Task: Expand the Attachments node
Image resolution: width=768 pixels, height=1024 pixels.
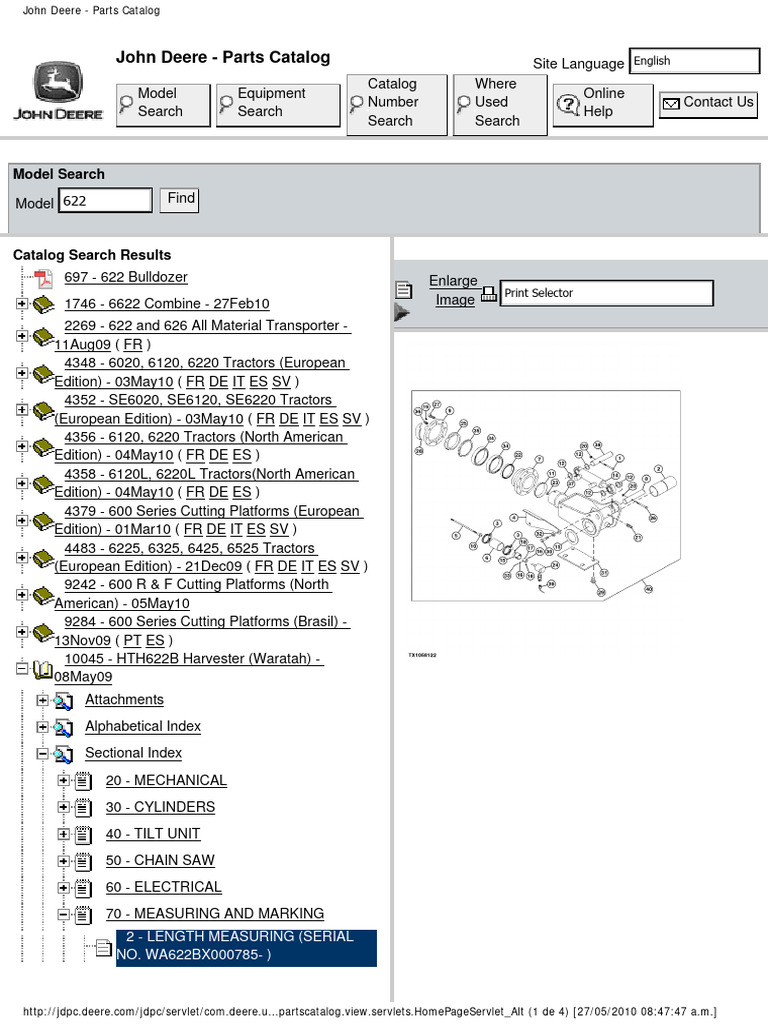Action: tap(42, 701)
